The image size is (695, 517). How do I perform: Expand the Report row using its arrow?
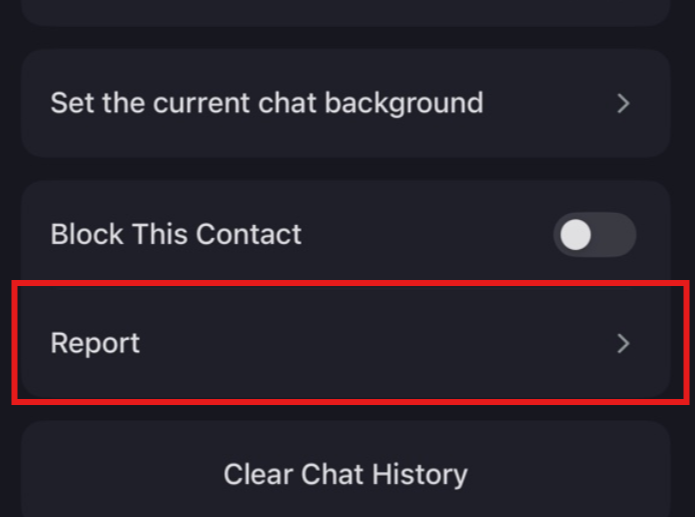tap(623, 344)
